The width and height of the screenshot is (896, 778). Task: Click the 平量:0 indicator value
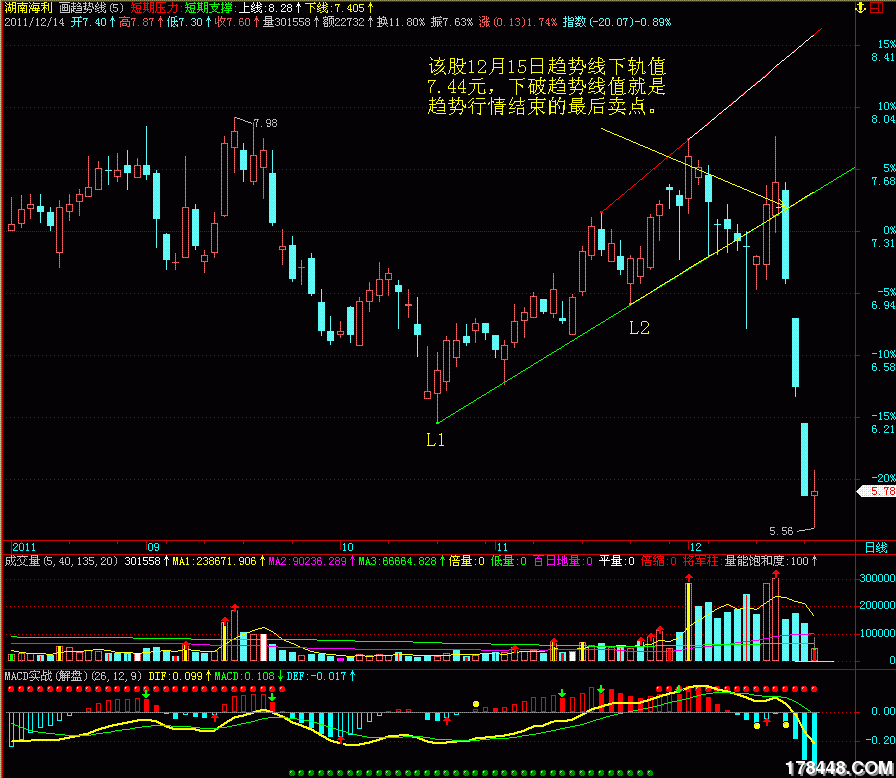[x=617, y=562]
